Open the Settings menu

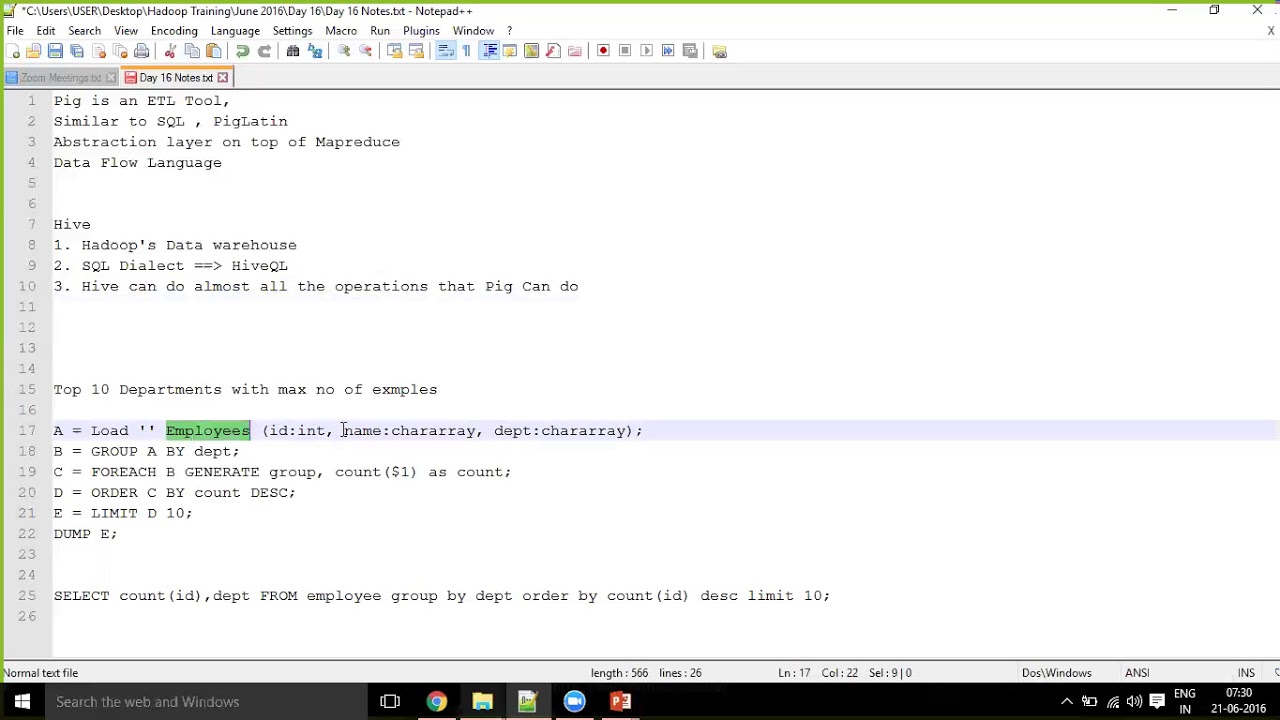pos(292,31)
